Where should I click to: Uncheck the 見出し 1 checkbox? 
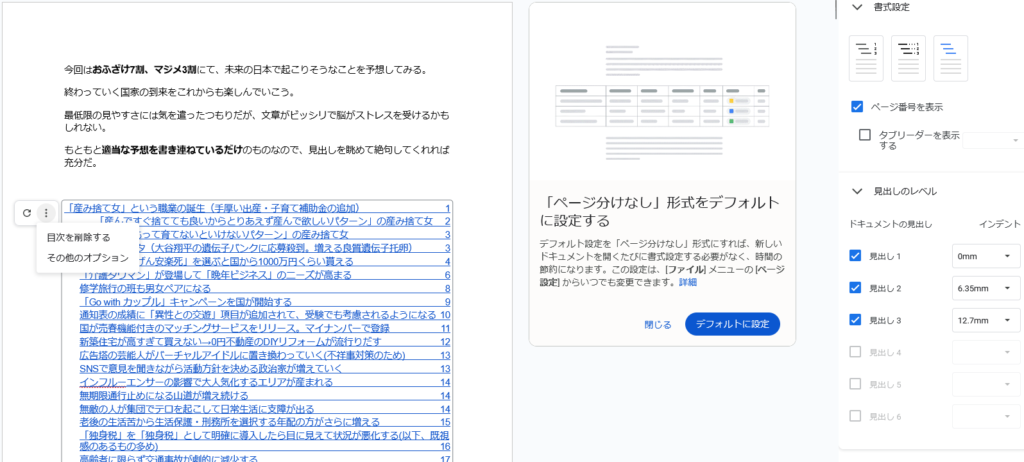(x=855, y=256)
